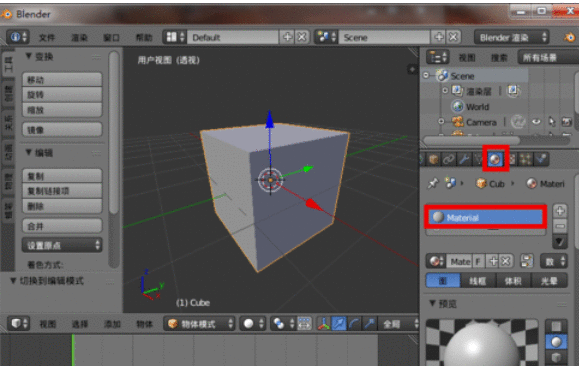Open the Constraints chain-link properties tab
Image resolution: width=579 pixels, height=366 pixels.
pyautogui.click(x=449, y=159)
